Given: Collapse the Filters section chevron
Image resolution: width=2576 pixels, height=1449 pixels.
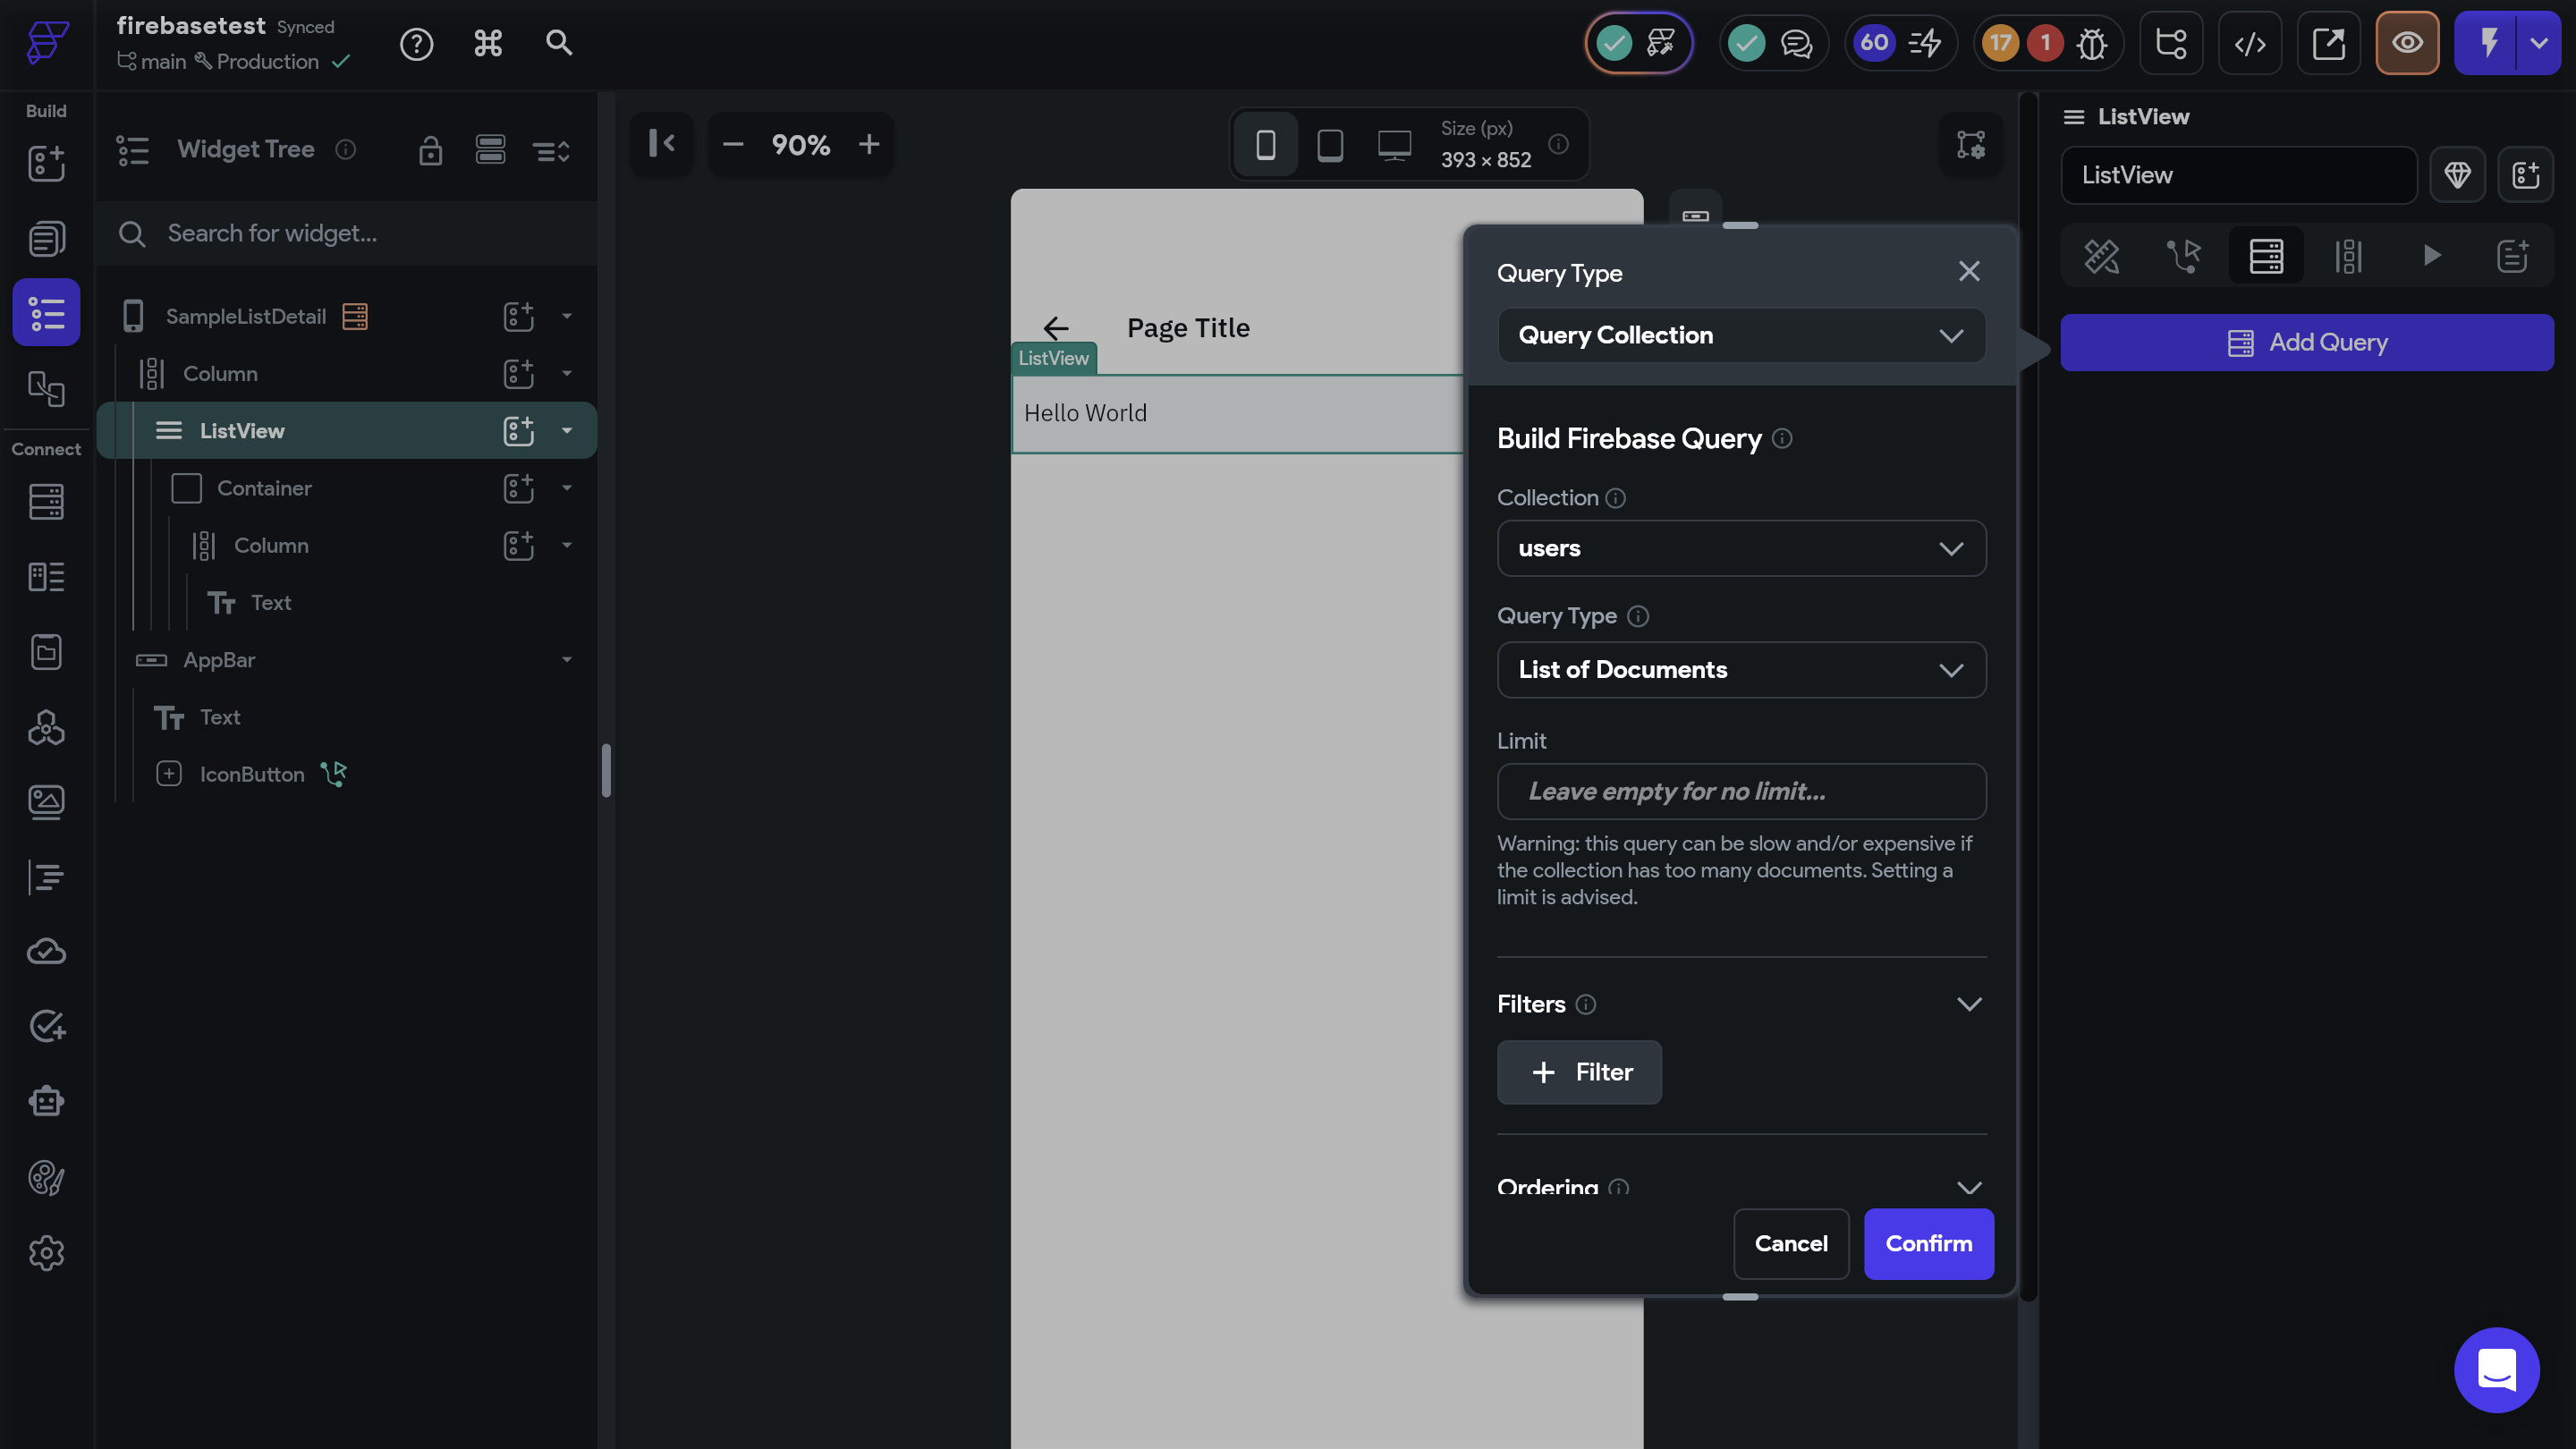Looking at the screenshot, I should tap(1968, 1004).
